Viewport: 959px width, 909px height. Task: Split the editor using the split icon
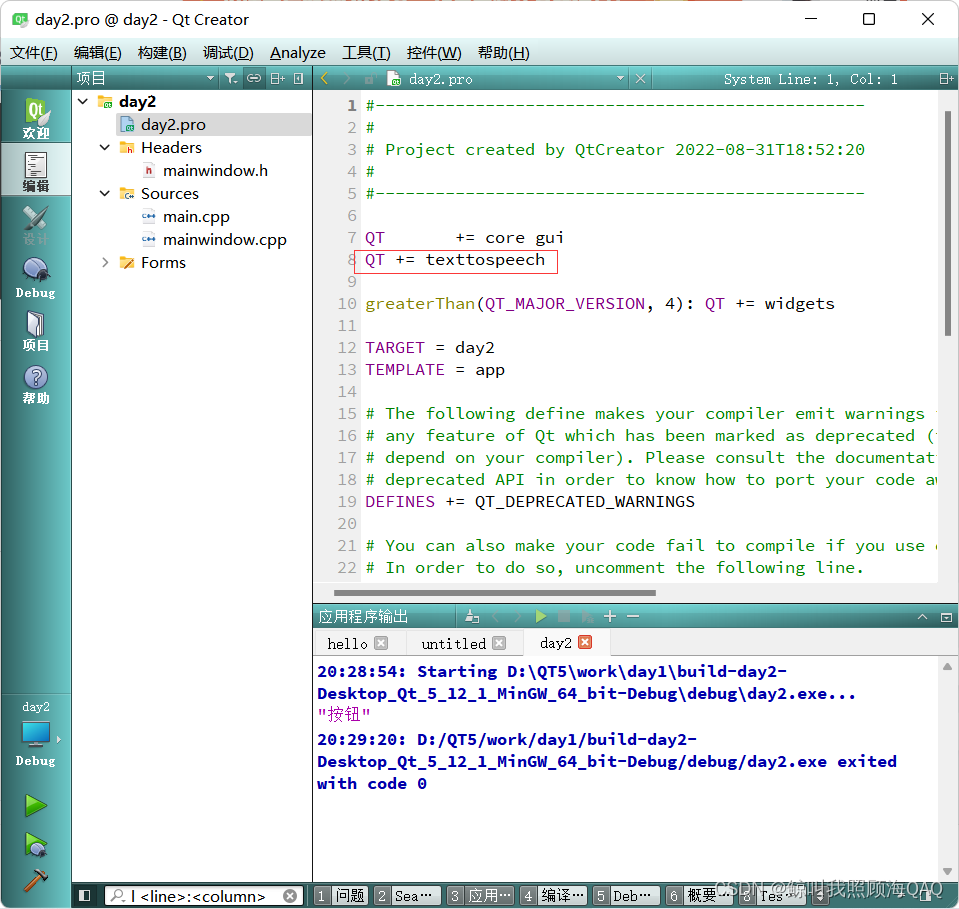(x=275, y=77)
